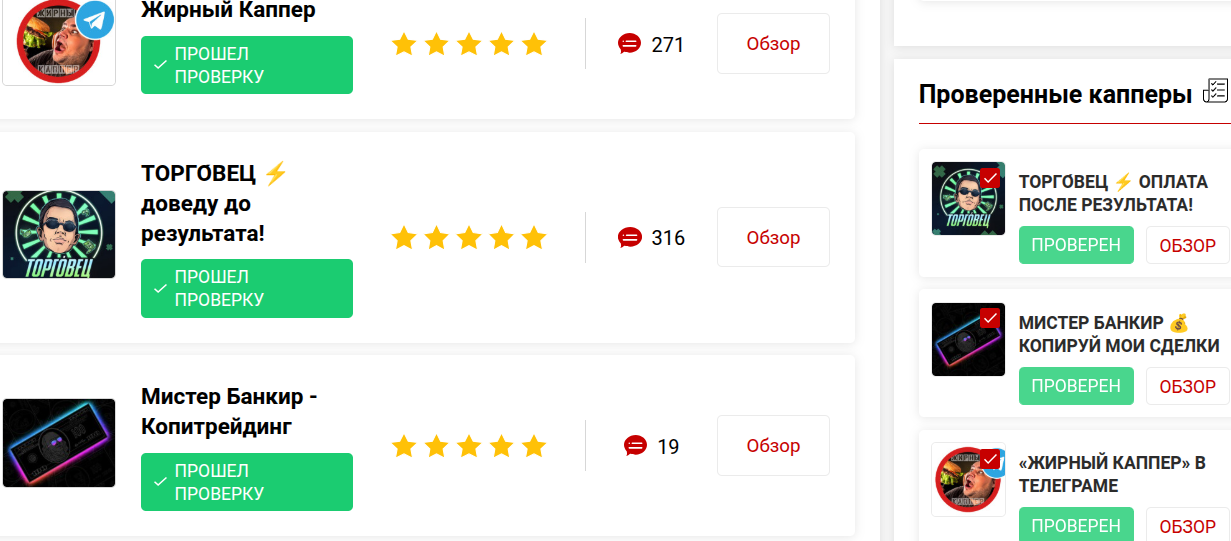Click ПРОШЕЛ ПРОВЕРКУ badge under ТОРГОВЕЦ
This screenshot has height=541, width=1231.
[x=247, y=288]
